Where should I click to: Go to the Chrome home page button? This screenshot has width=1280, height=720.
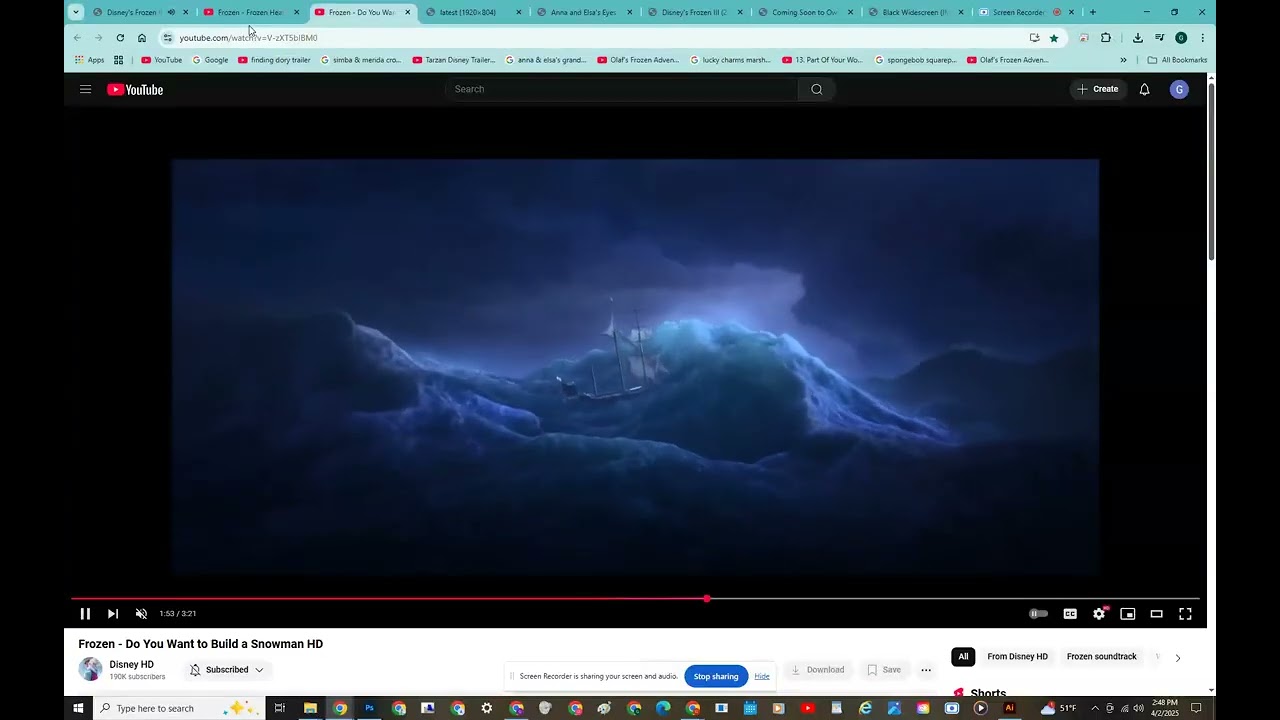[x=142, y=38]
